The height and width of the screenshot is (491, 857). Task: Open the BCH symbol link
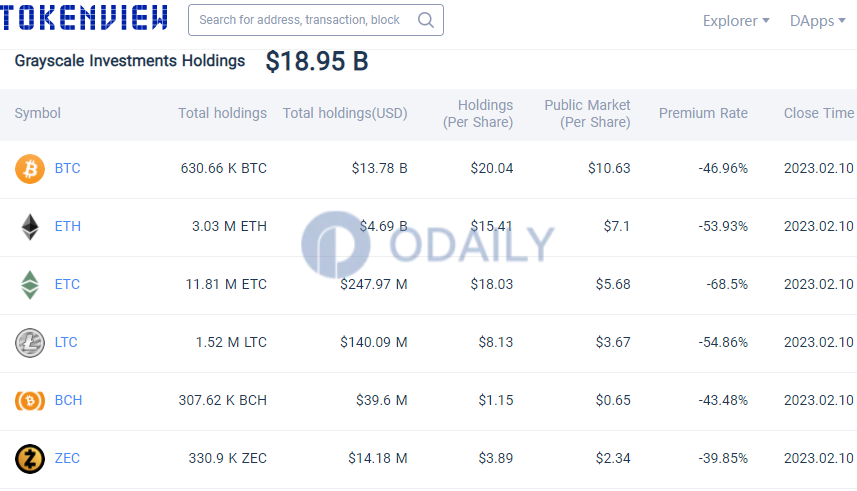point(68,400)
